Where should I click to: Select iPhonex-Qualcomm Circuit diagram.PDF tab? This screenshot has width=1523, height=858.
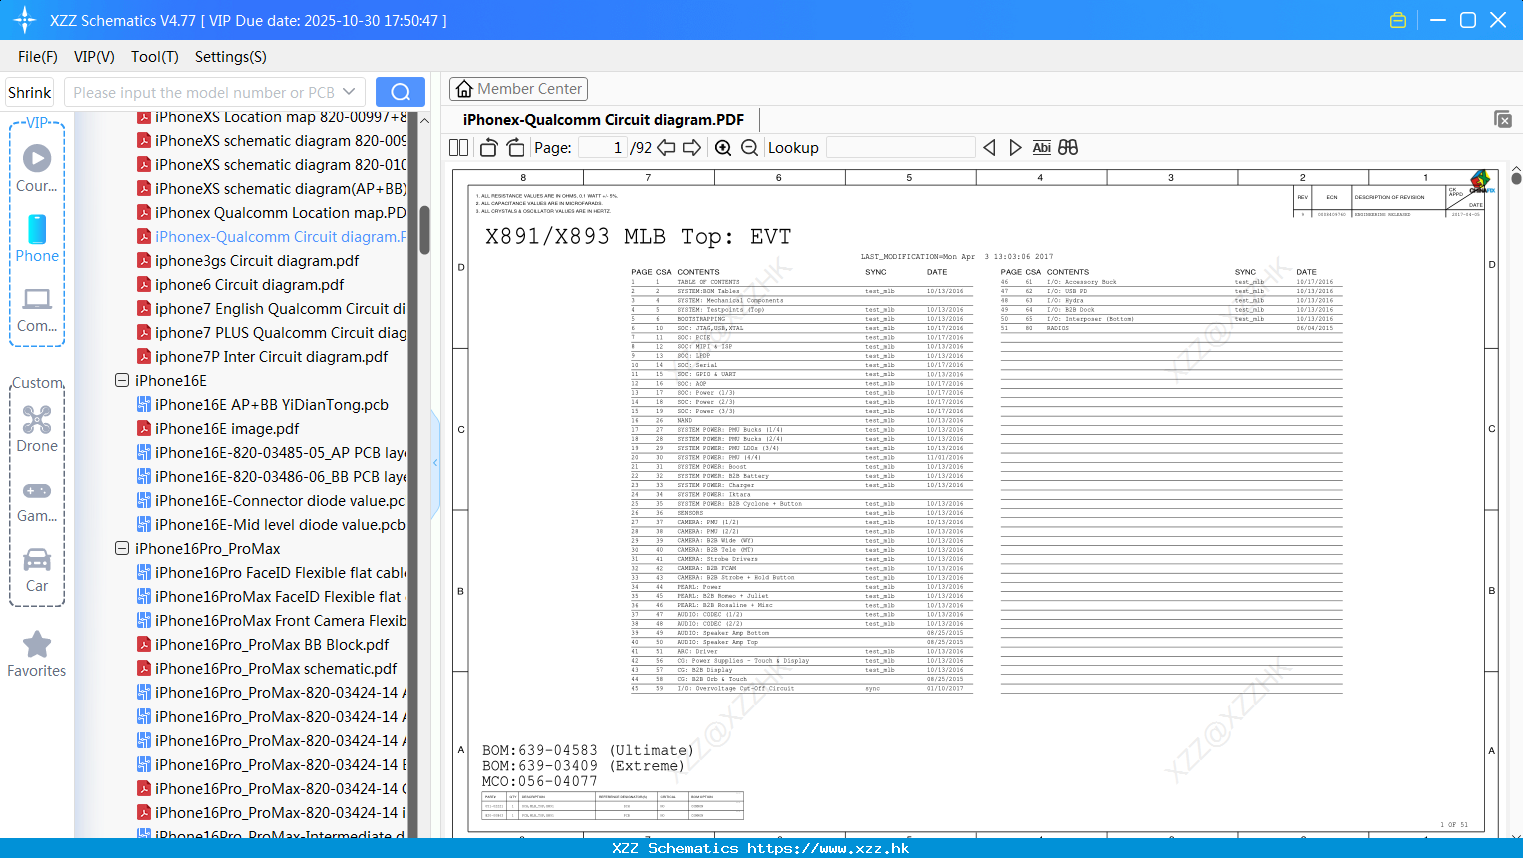pos(603,119)
